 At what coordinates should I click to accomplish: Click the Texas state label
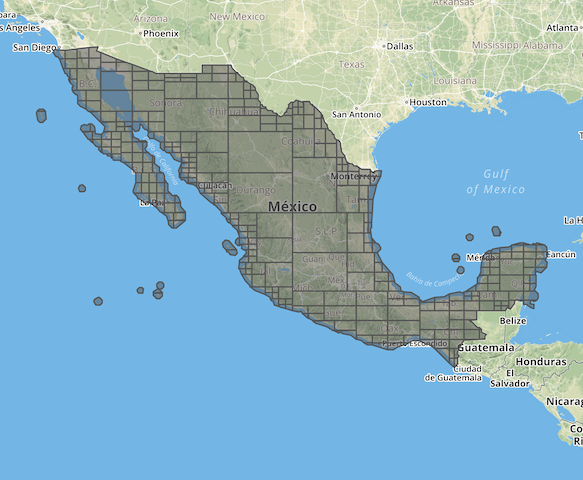tap(351, 65)
